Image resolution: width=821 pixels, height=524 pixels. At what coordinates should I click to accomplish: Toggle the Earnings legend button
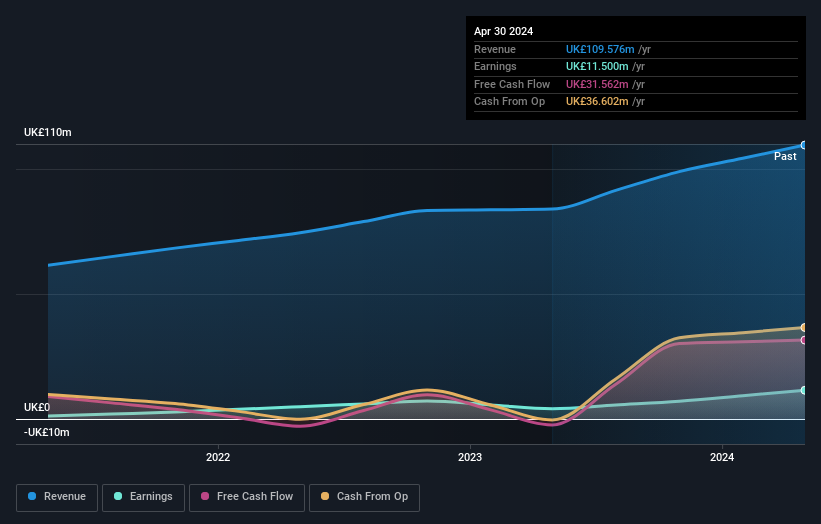click(143, 497)
